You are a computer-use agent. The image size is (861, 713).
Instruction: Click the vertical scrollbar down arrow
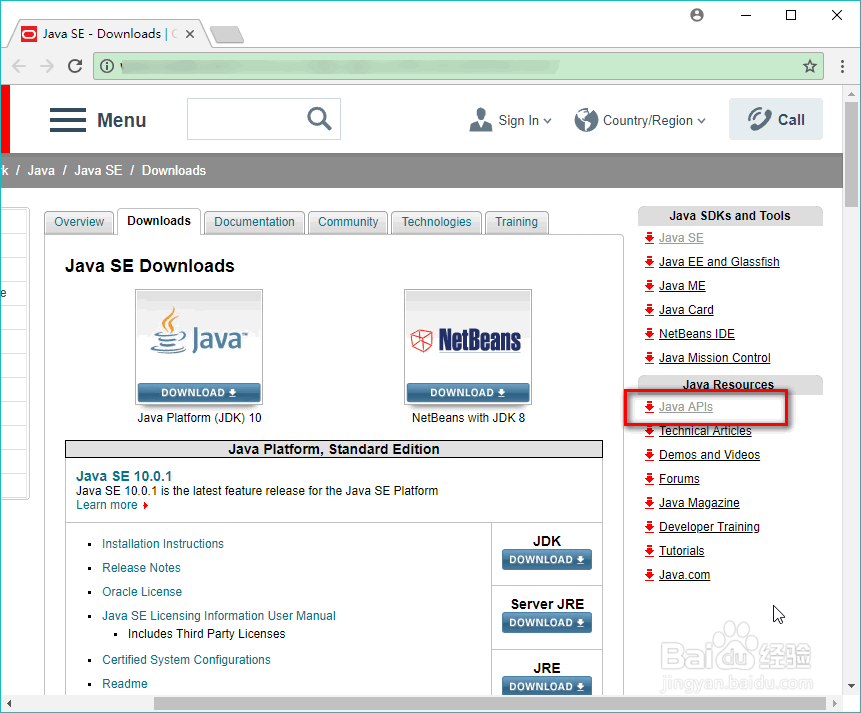(851, 686)
